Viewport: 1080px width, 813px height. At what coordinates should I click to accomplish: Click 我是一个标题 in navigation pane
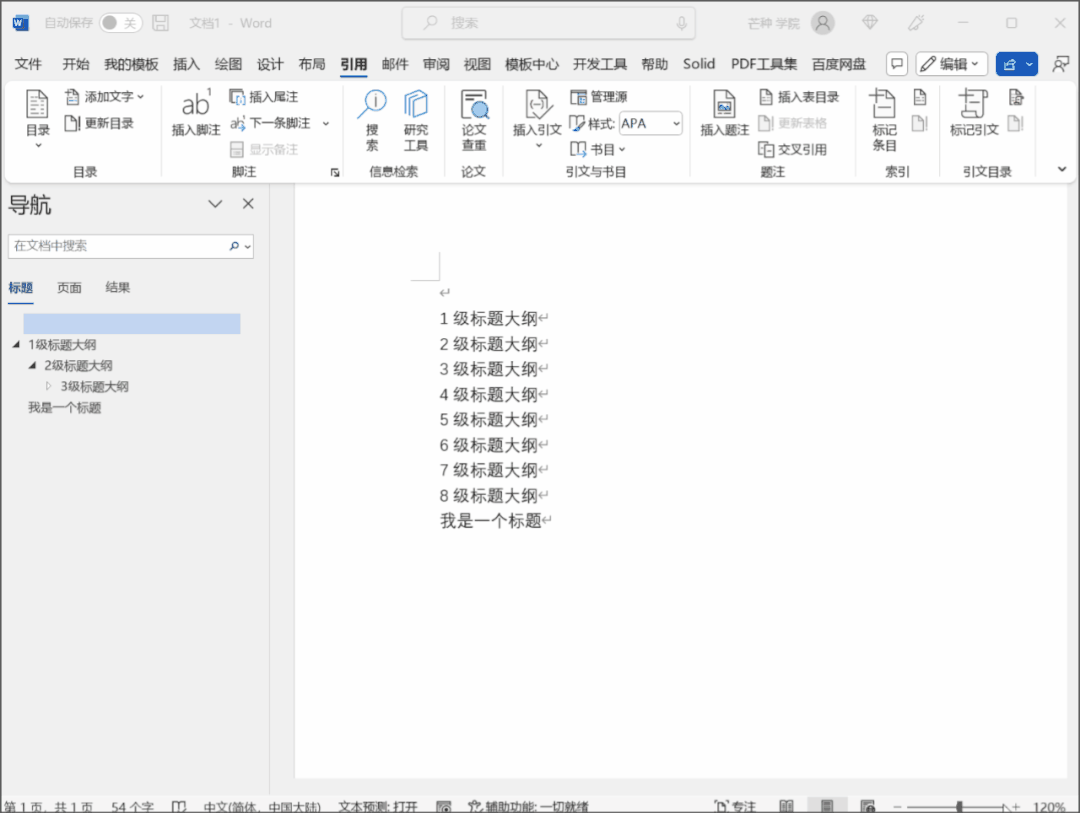pos(64,408)
